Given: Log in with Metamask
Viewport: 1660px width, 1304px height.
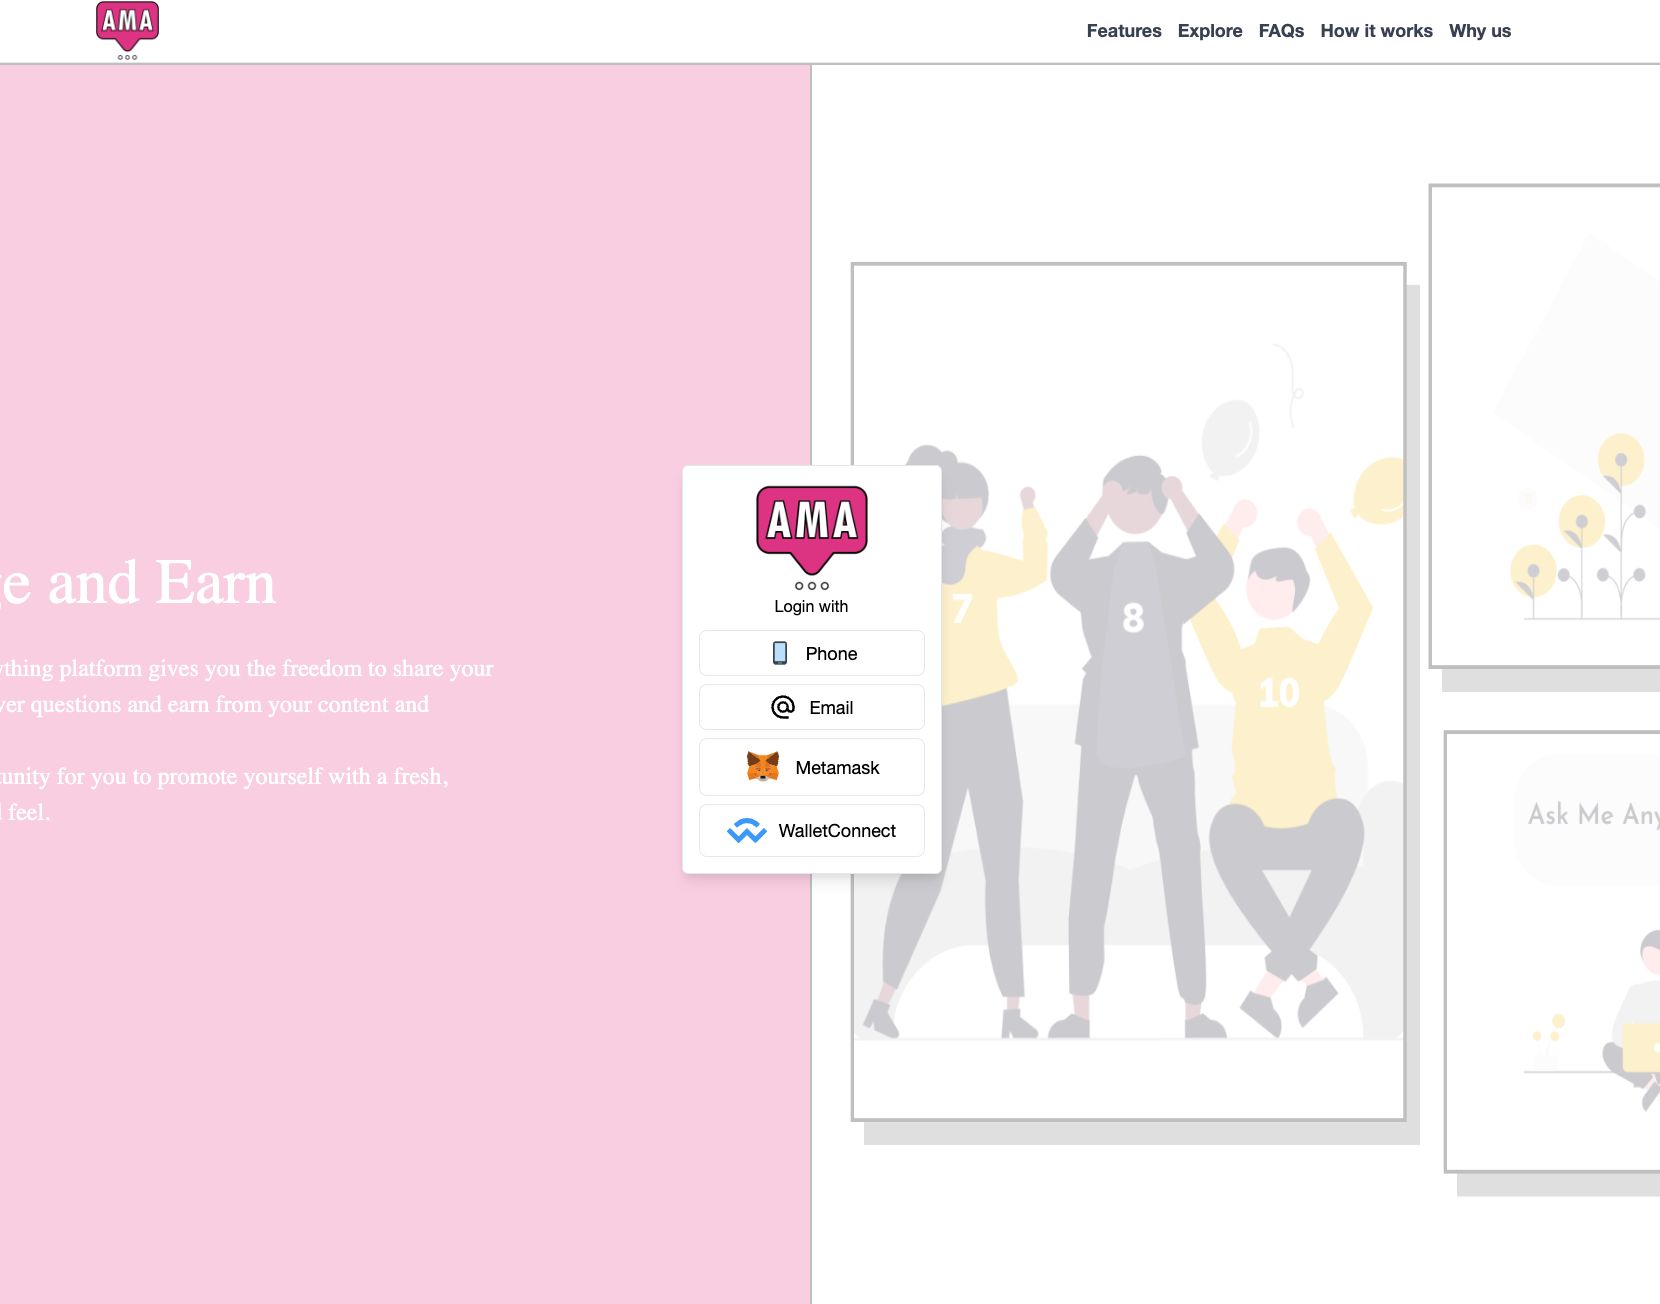Looking at the screenshot, I should click(811, 767).
